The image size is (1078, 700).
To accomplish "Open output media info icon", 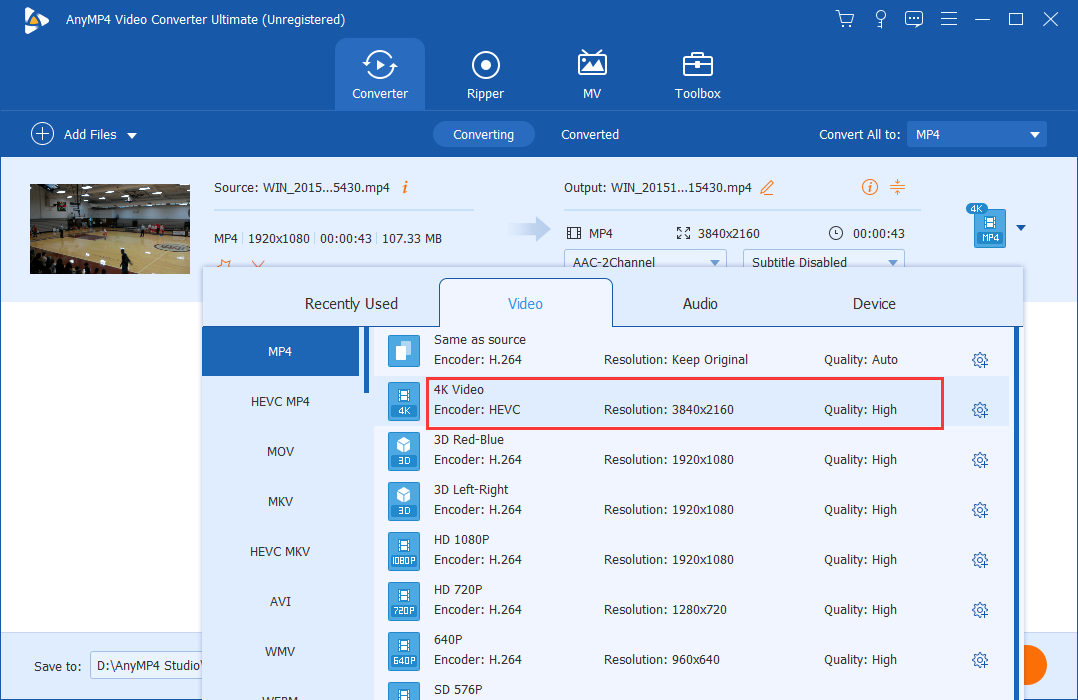I will [870, 187].
